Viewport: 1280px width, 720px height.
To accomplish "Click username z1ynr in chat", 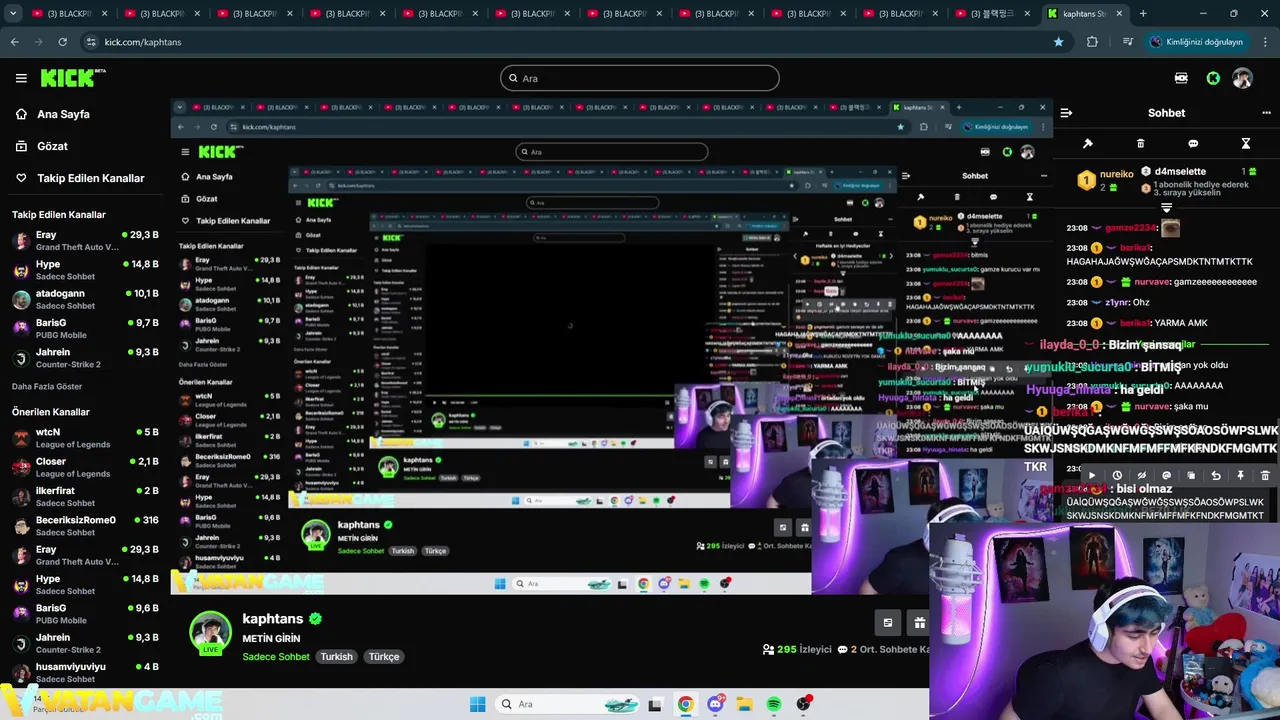I will click(1117, 303).
